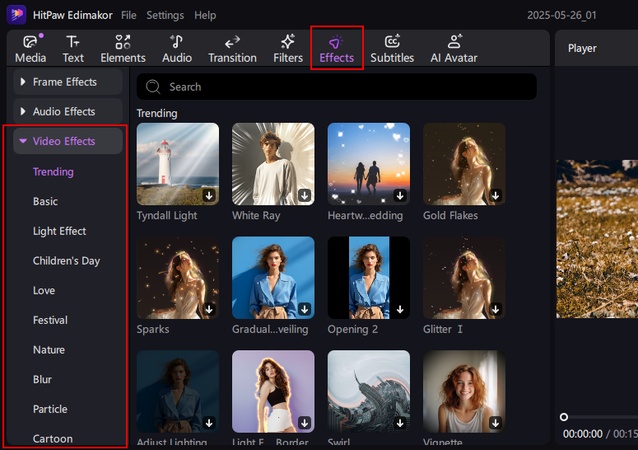Image resolution: width=638 pixels, height=450 pixels.
Task: Download the Heartw...edding effect
Action: tap(400, 195)
